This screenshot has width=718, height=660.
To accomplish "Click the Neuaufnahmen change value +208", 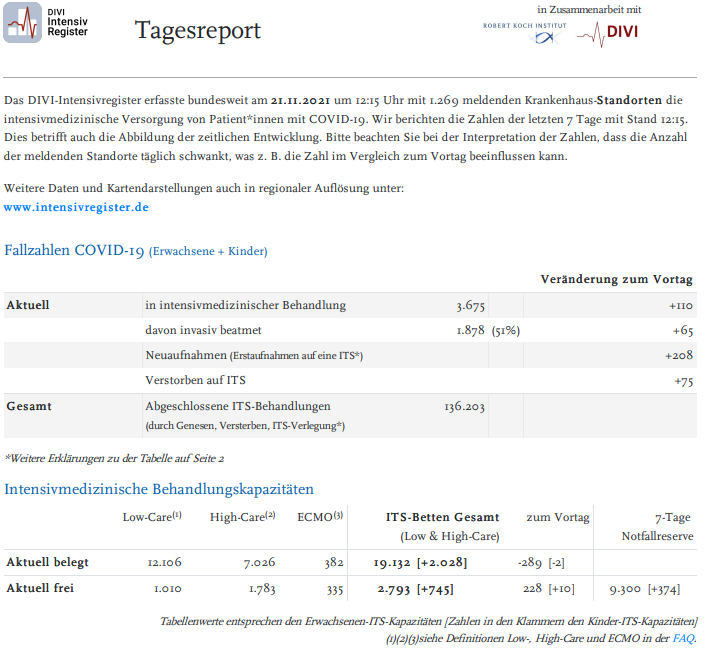I will click(x=680, y=355).
